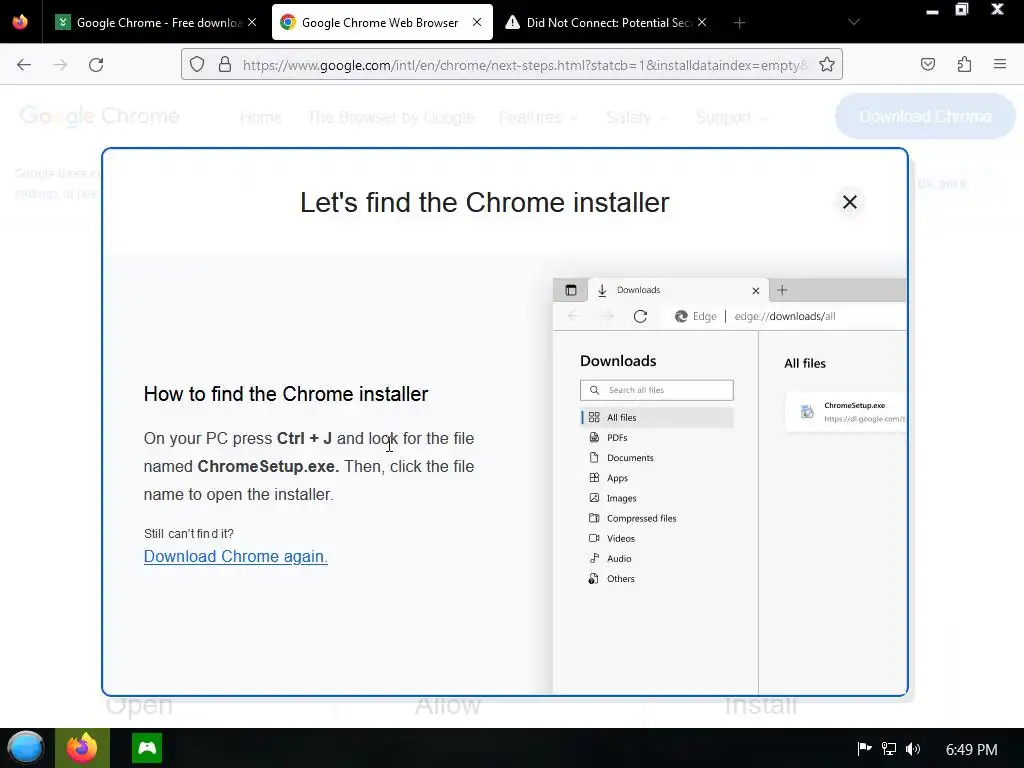Open the network tray icon
Viewport: 1024px width, 768px height.
click(x=889, y=749)
